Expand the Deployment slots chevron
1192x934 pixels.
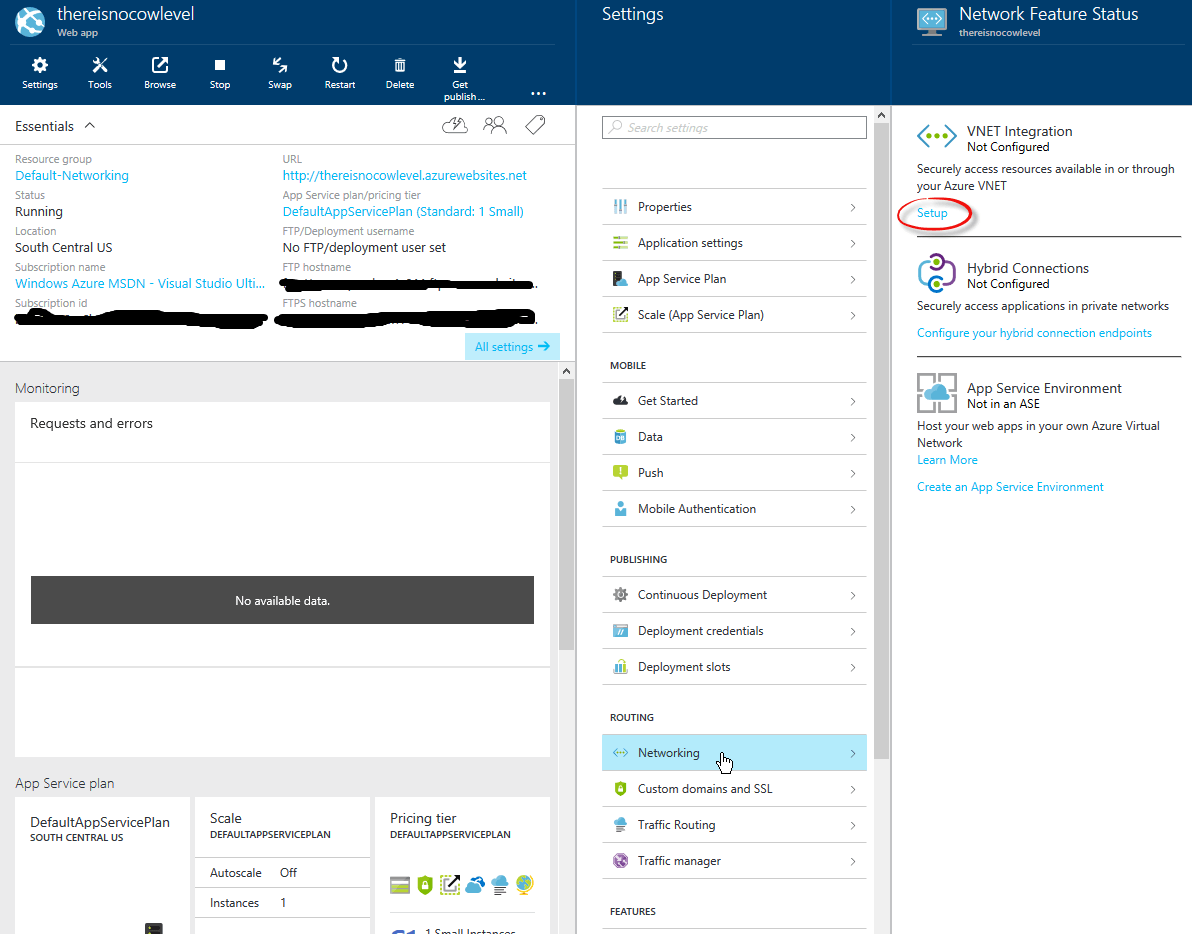click(853, 667)
